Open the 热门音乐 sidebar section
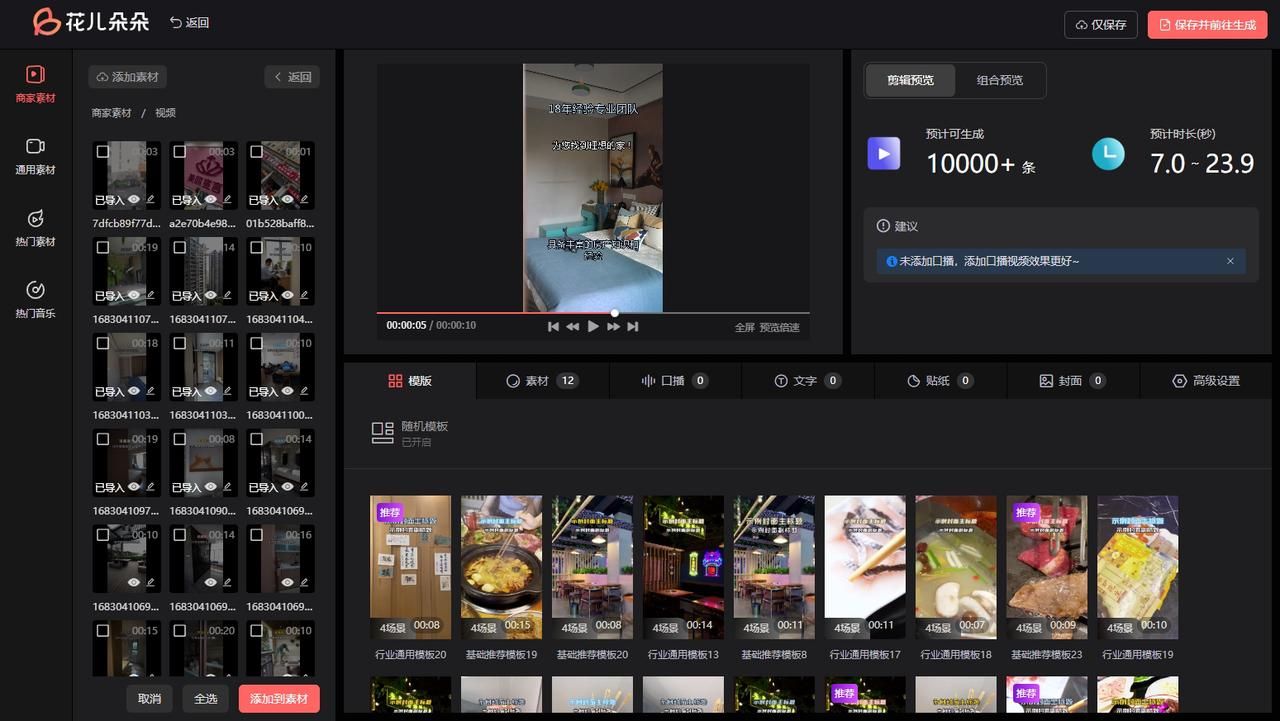Image resolution: width=1280 pixels, height=721 pixels. [x=35, y=300]
